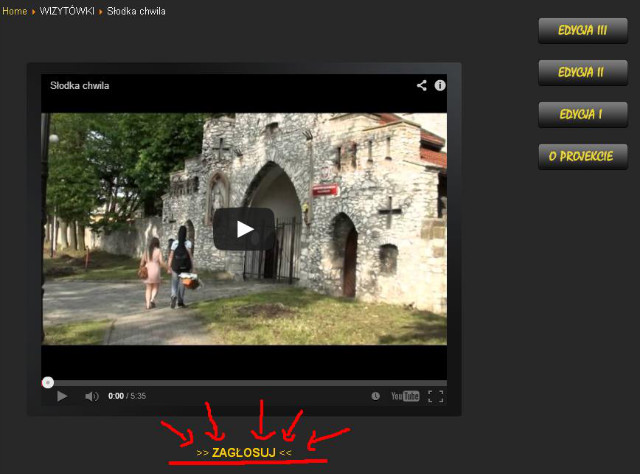Open WIZYTÓWKI in the breadcrumb
The height and width of the screenshot is (474, 640).
[x=67, y=11]
